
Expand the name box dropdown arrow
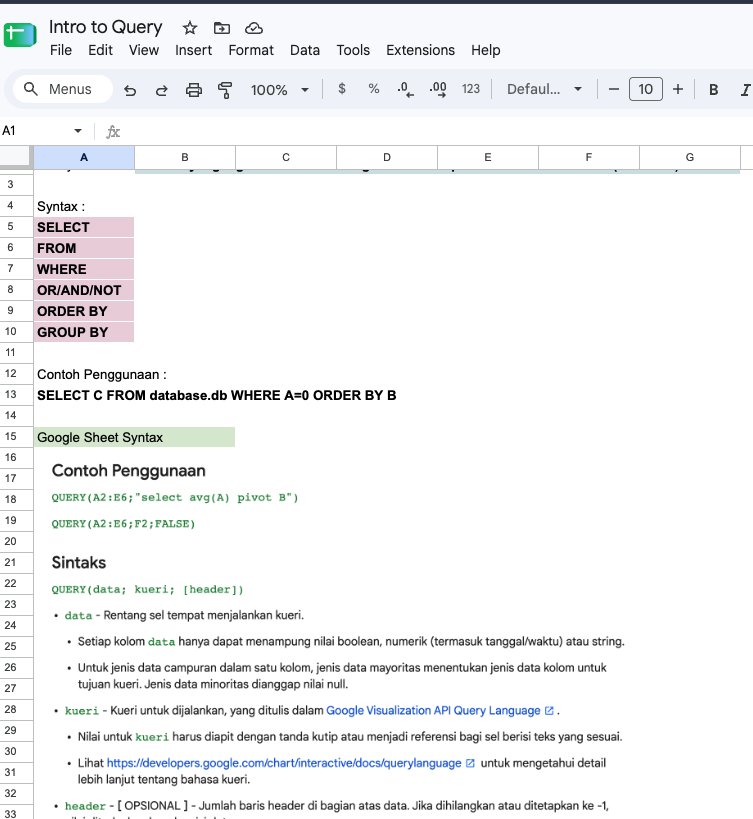78,131
